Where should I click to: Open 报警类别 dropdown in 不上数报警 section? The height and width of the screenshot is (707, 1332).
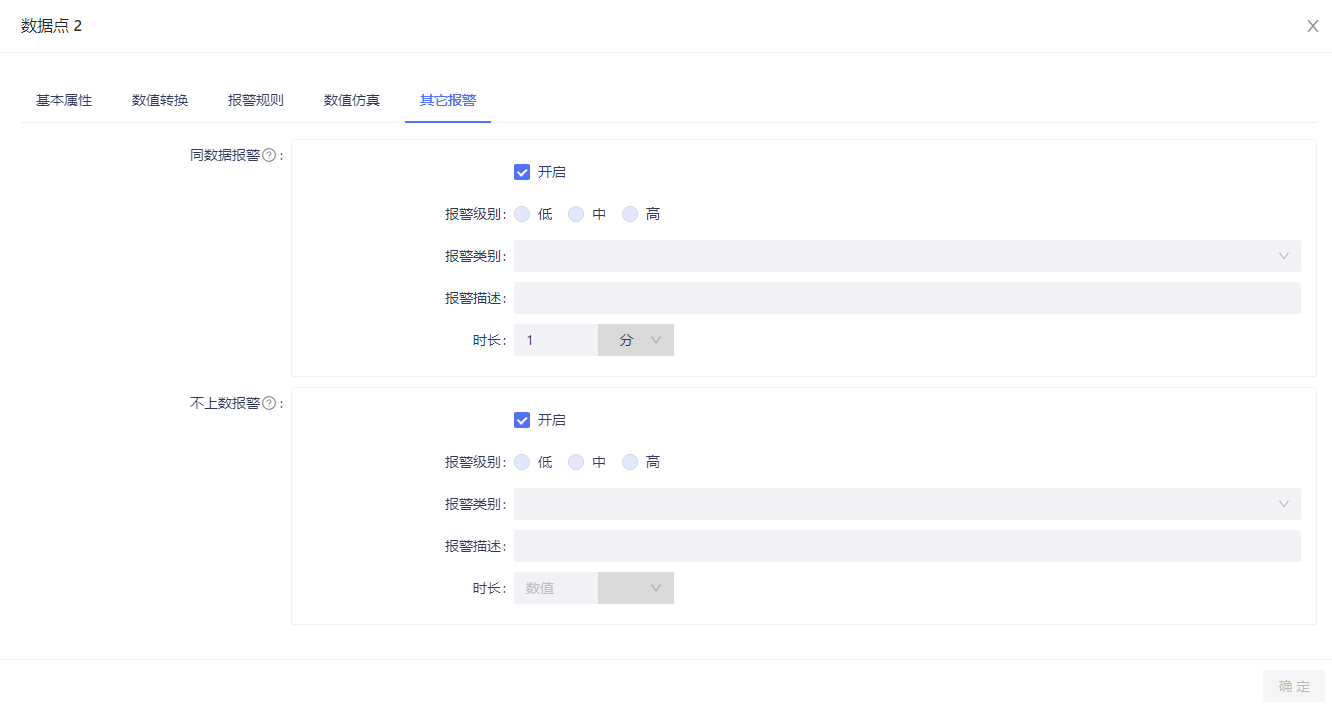tap(907, 504)
